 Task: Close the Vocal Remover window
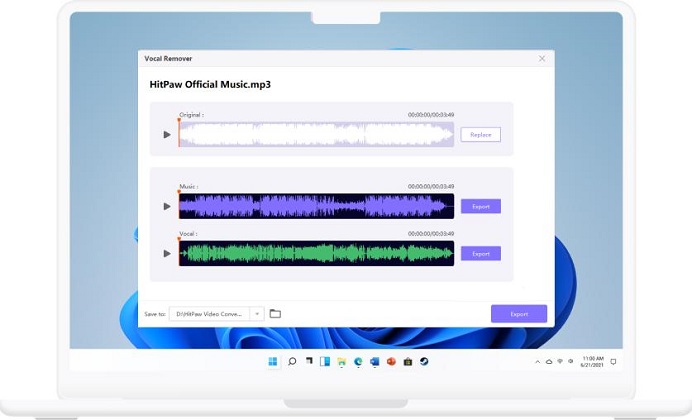tap(542, 58)
